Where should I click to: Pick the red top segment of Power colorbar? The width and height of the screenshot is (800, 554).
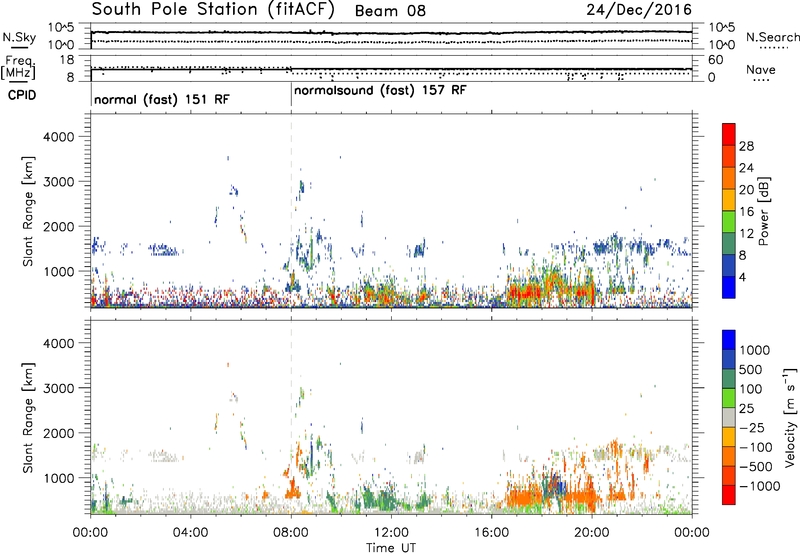click(x=729, y=134)
